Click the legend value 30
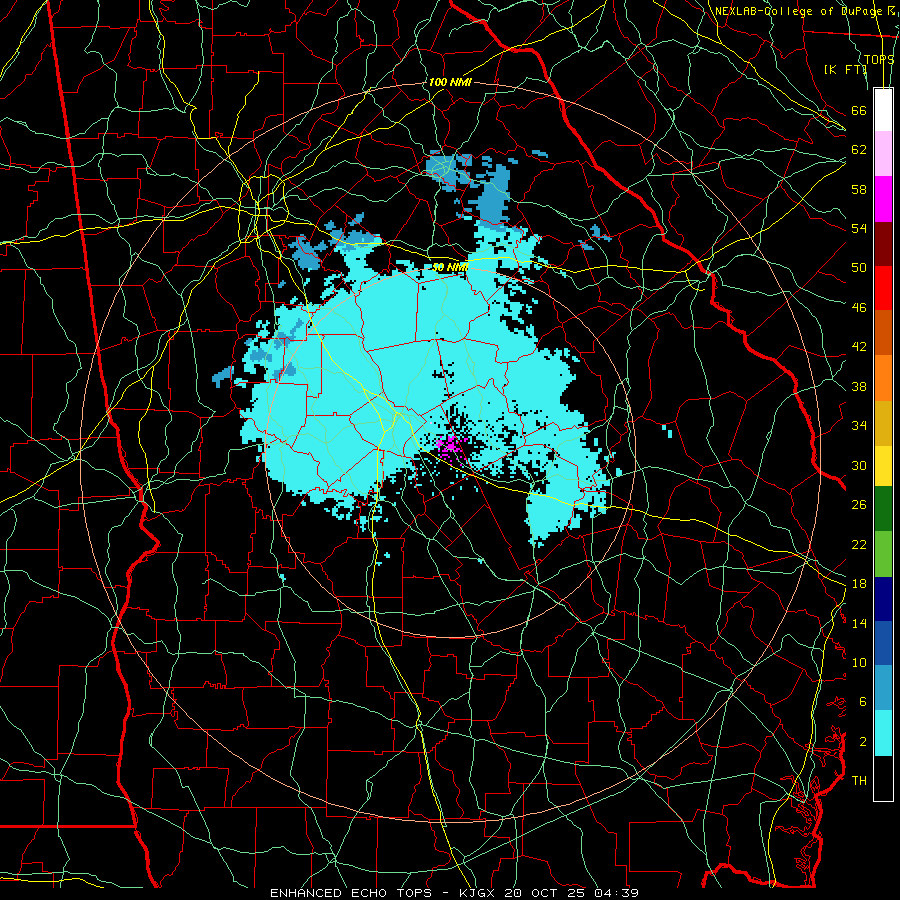Image resolution: width=900 pixels, height=900 pixels. (859, 465)
